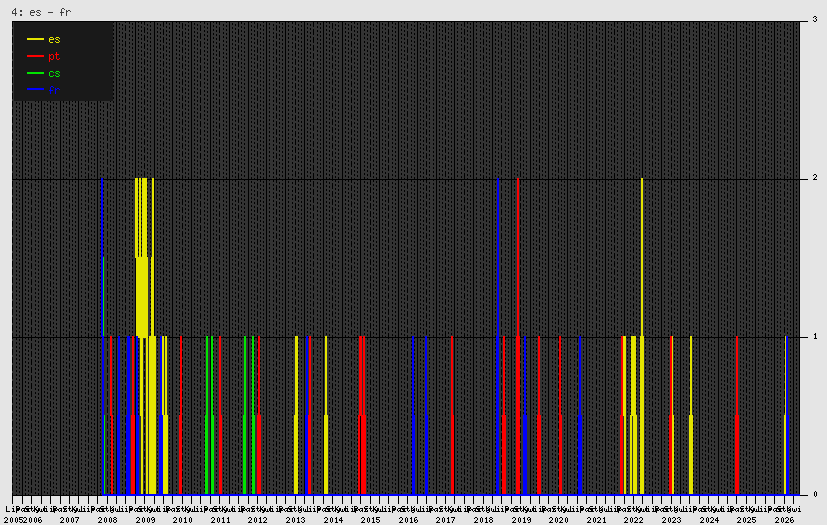Select the blue 'fr' legend line

click(x=35, y=90)
